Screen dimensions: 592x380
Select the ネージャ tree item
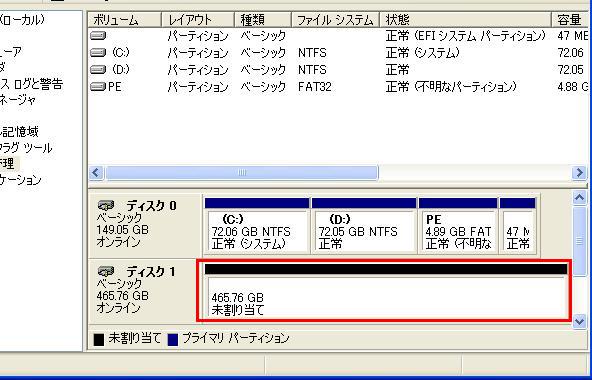pos(18,100)
